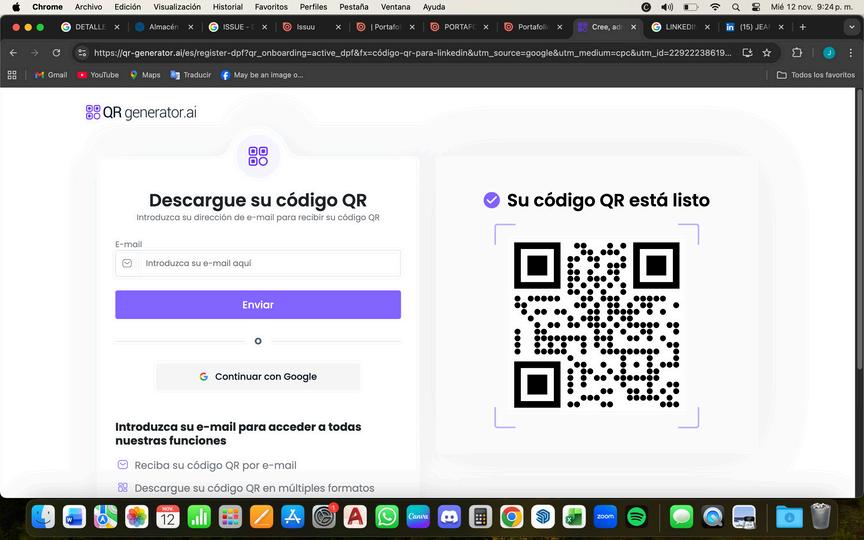This screenshot has width=864, height=540.
Task: Open the Apple menu
Action: pos(16,7)
